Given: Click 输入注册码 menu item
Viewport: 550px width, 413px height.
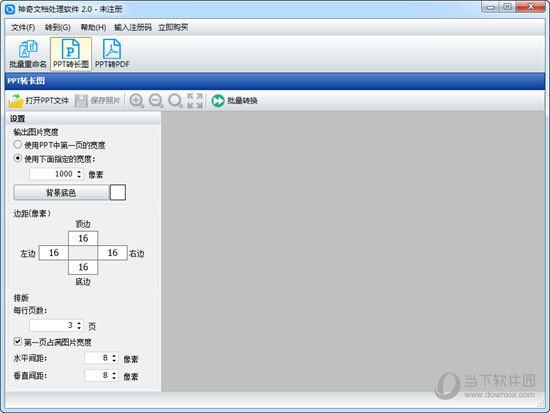Looking at the screenshot, I should [133, 27].
